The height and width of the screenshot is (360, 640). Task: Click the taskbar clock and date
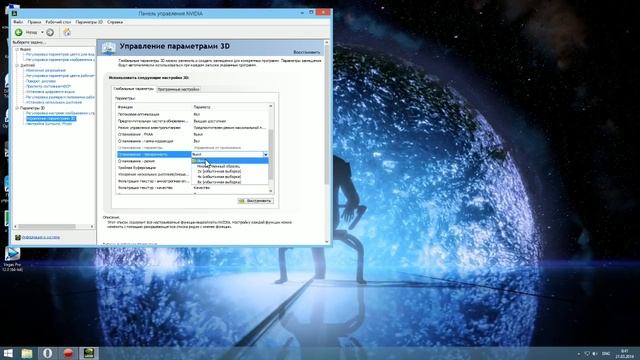pyautogui.click(x=625, y=353)
